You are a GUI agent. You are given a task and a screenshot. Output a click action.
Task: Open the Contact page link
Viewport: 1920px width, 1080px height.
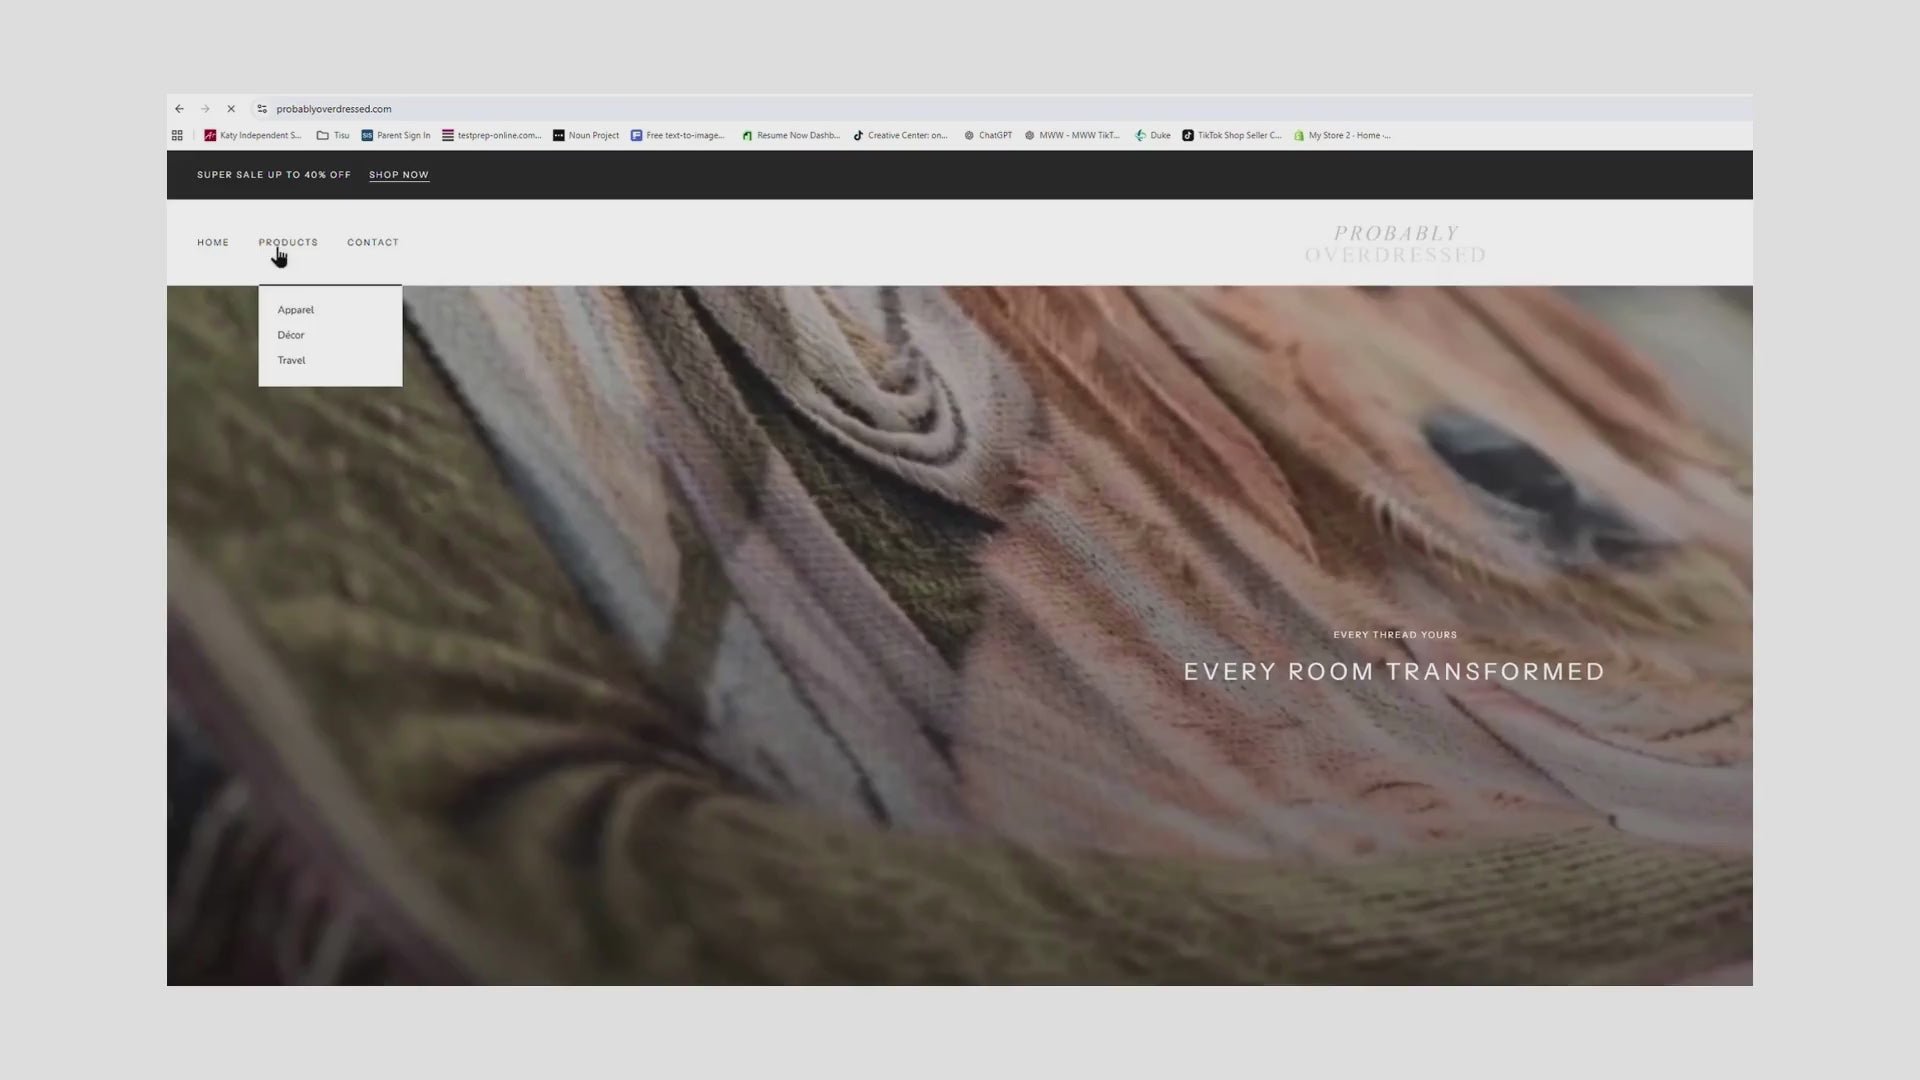373,243
